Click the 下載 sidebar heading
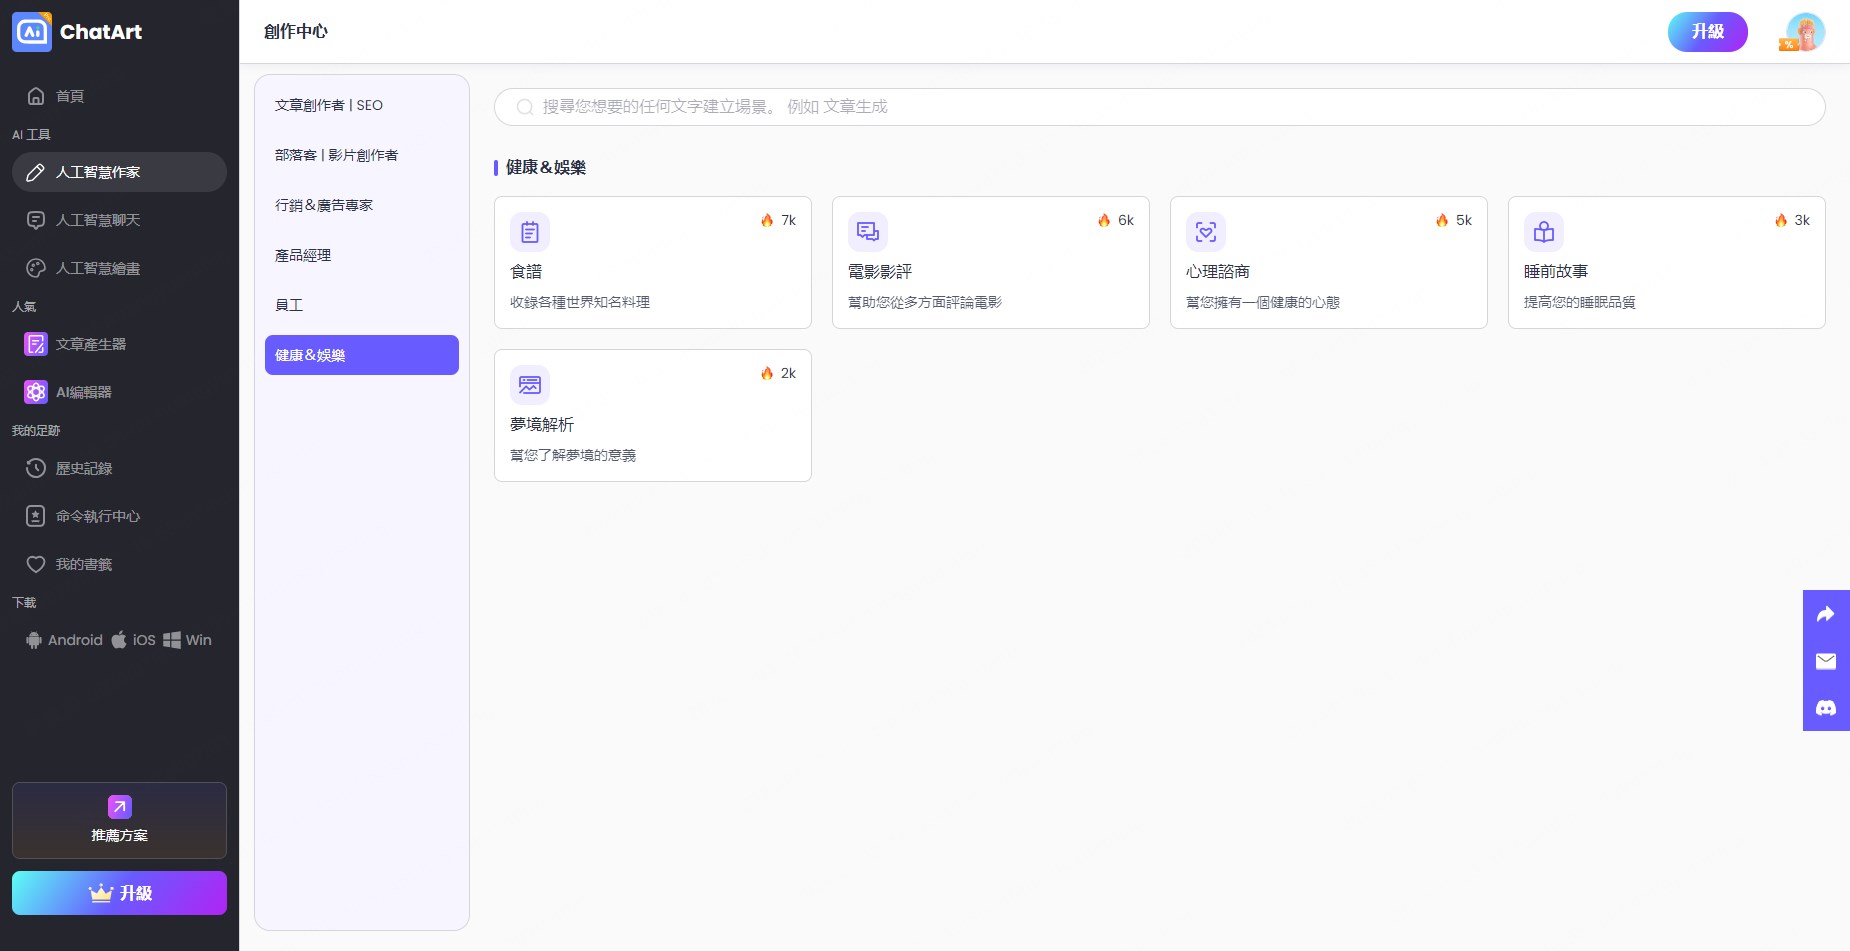The height and width of the screenshot is (951, 1850). pos(24,602)
